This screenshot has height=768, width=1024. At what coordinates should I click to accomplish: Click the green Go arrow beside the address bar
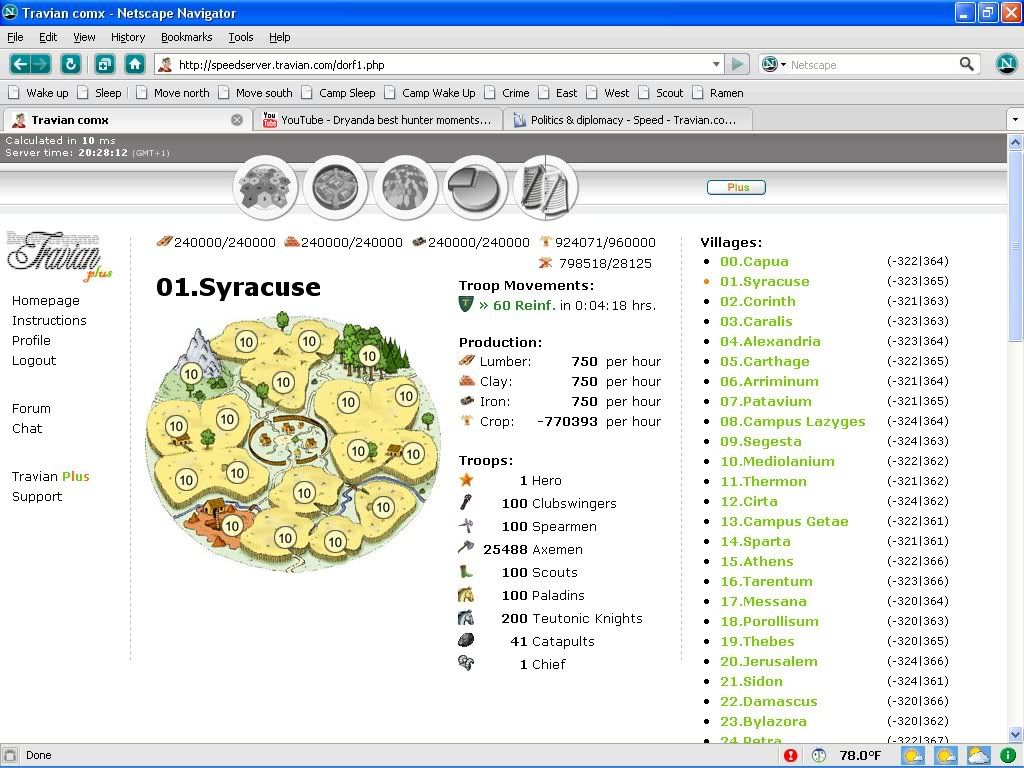pyautogui.click(x=738, y=64)
